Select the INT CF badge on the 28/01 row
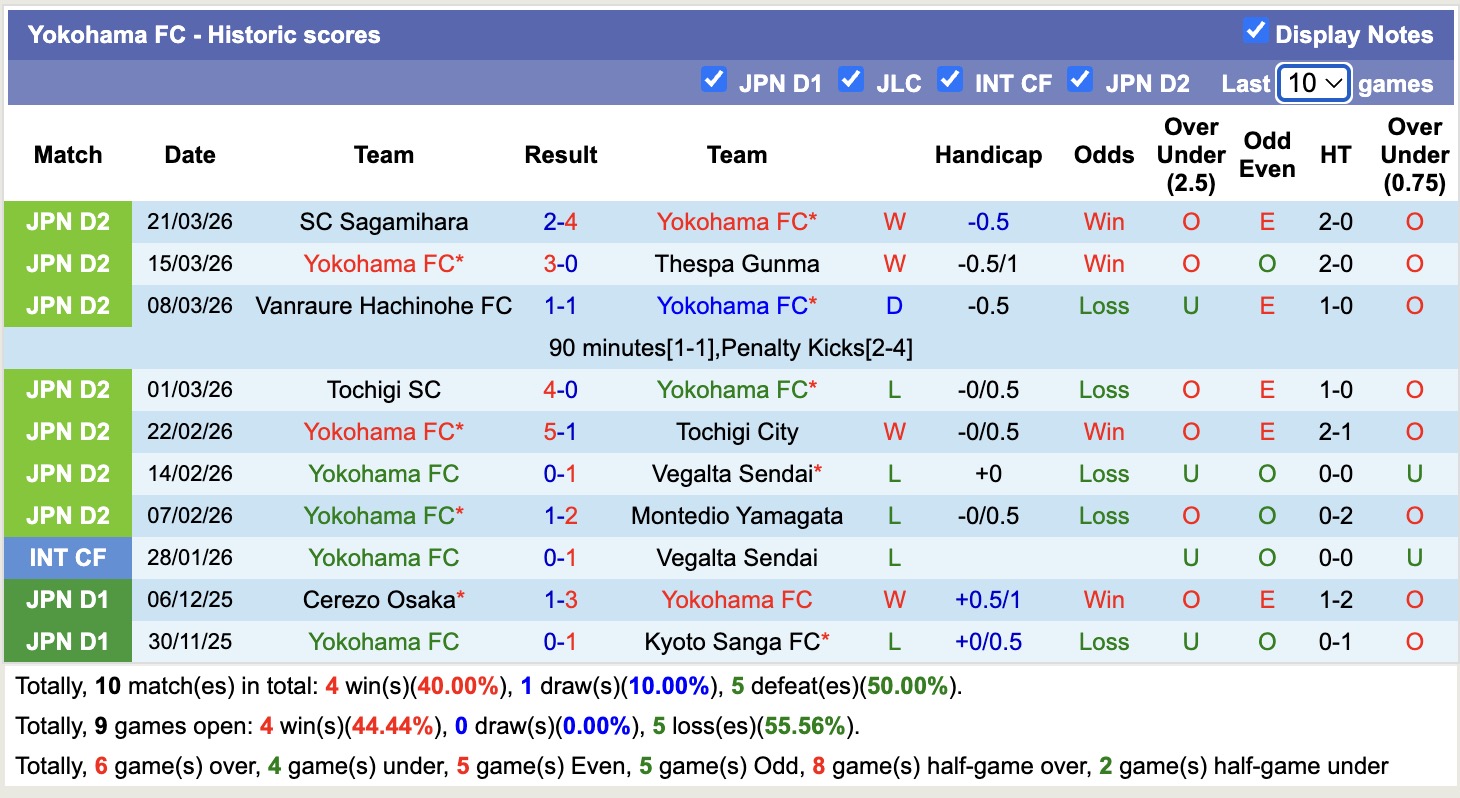Image resolution: width=1460 pixels, height=798 pixels. (x=67, y=558)
